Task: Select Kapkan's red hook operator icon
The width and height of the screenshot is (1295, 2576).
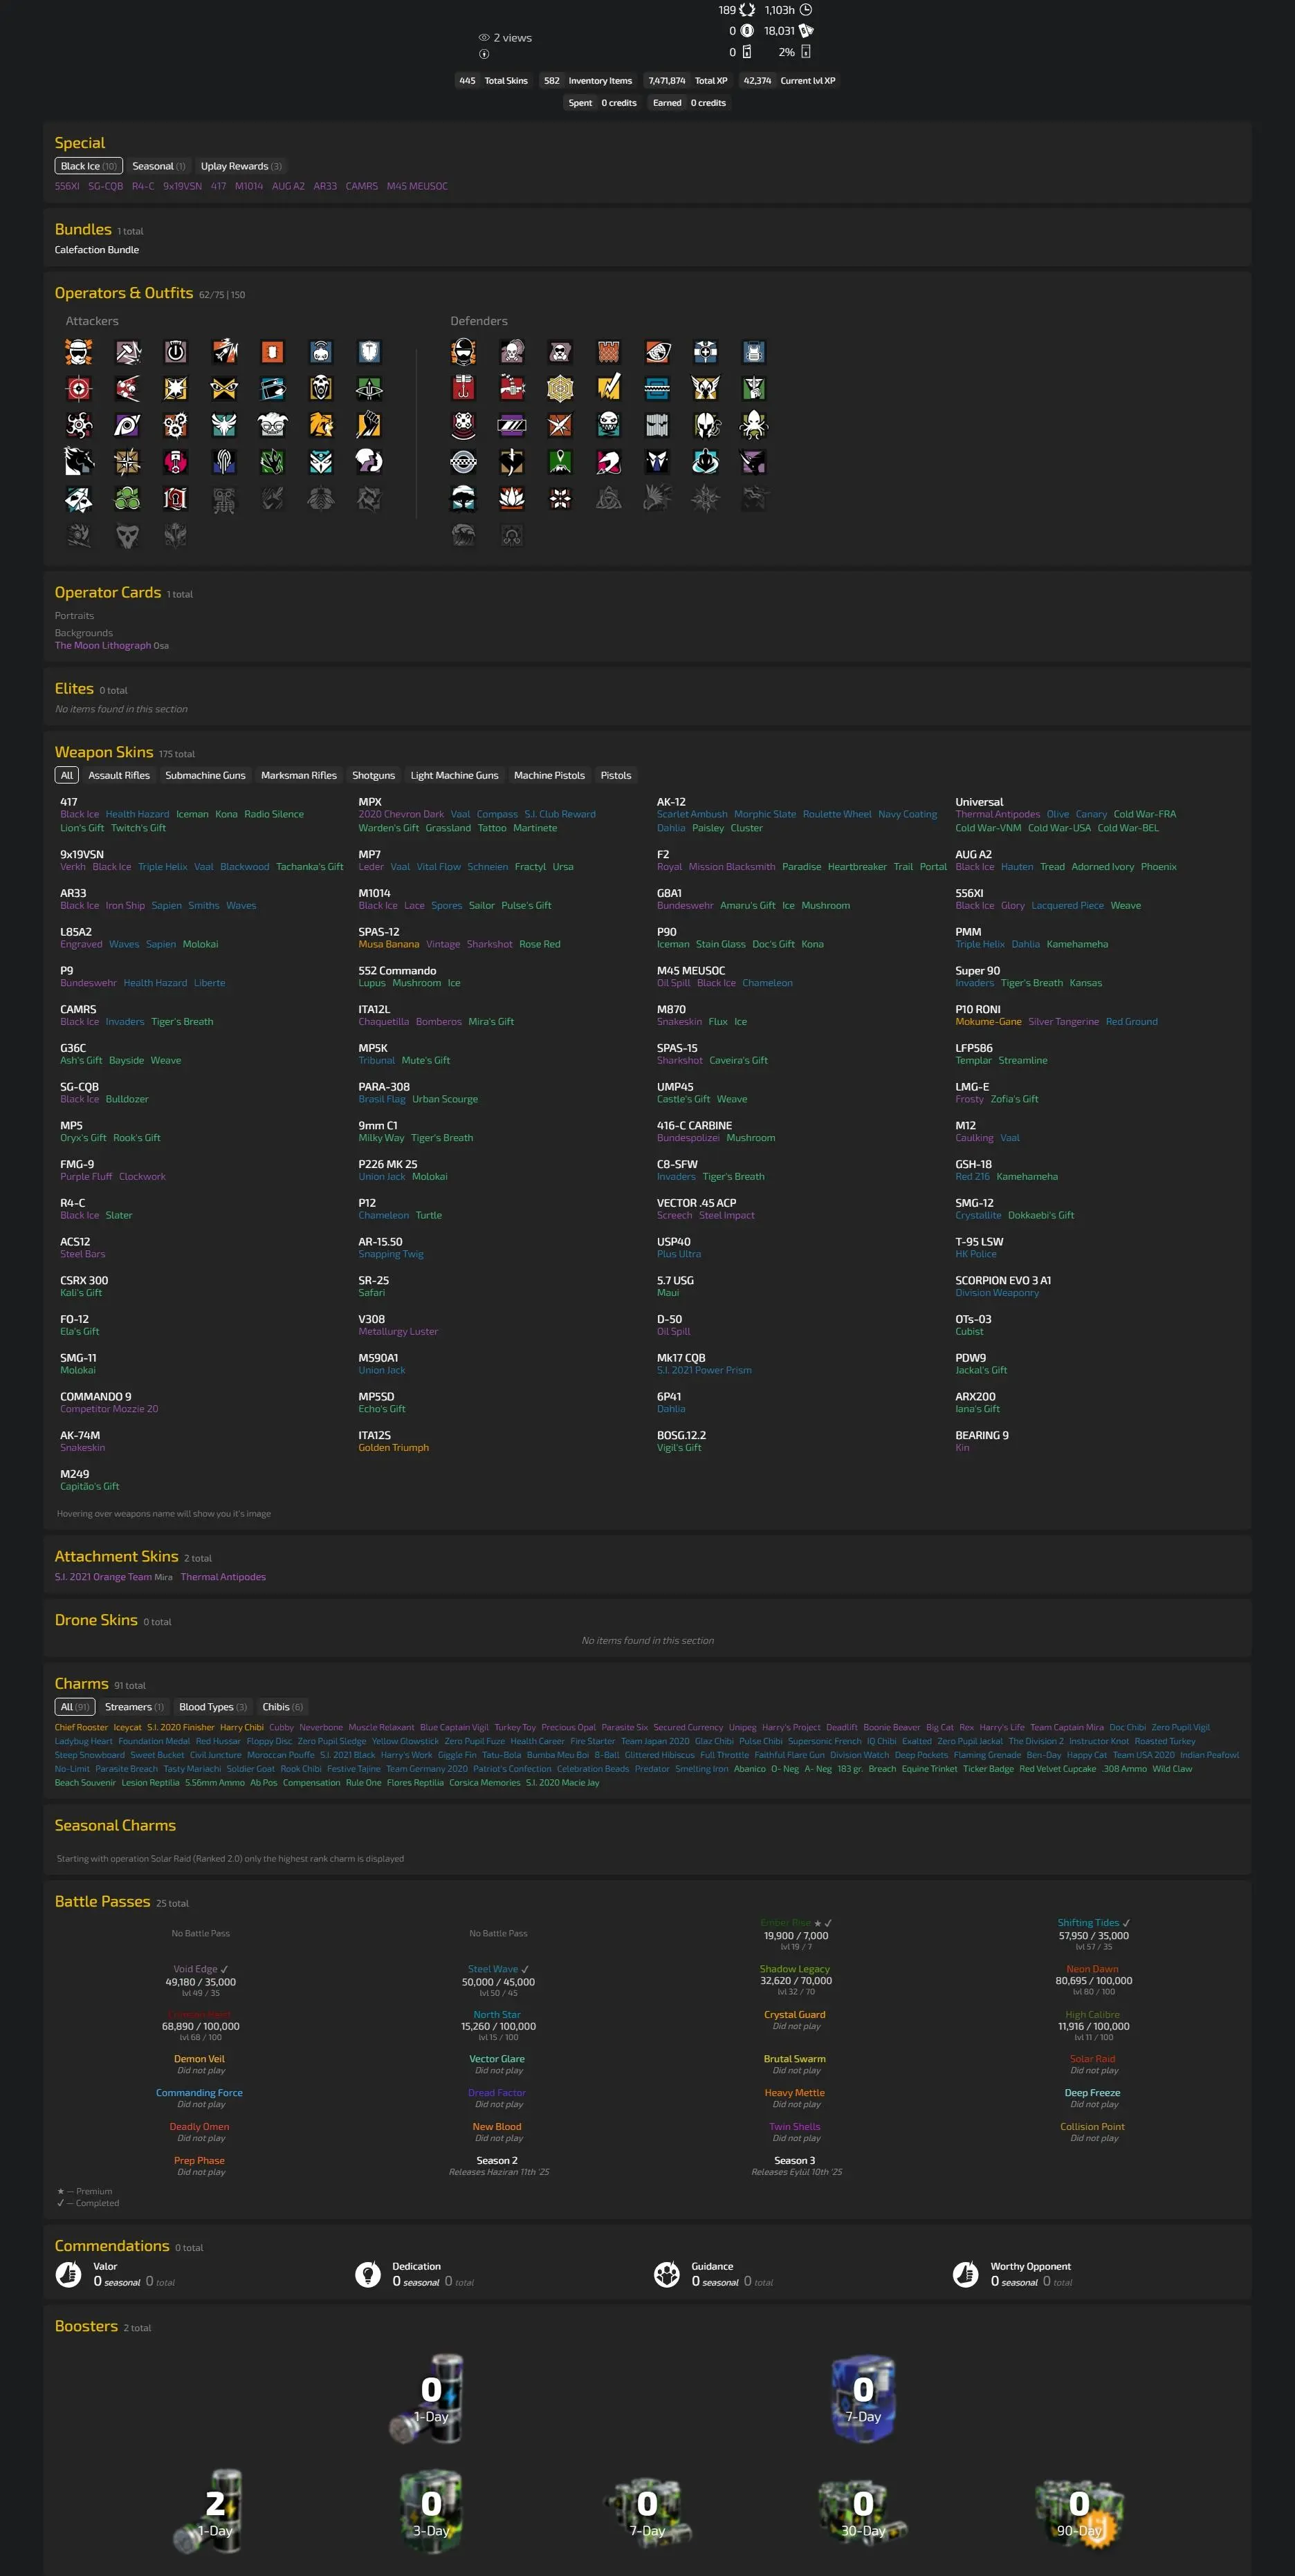Action: [463, 388]
